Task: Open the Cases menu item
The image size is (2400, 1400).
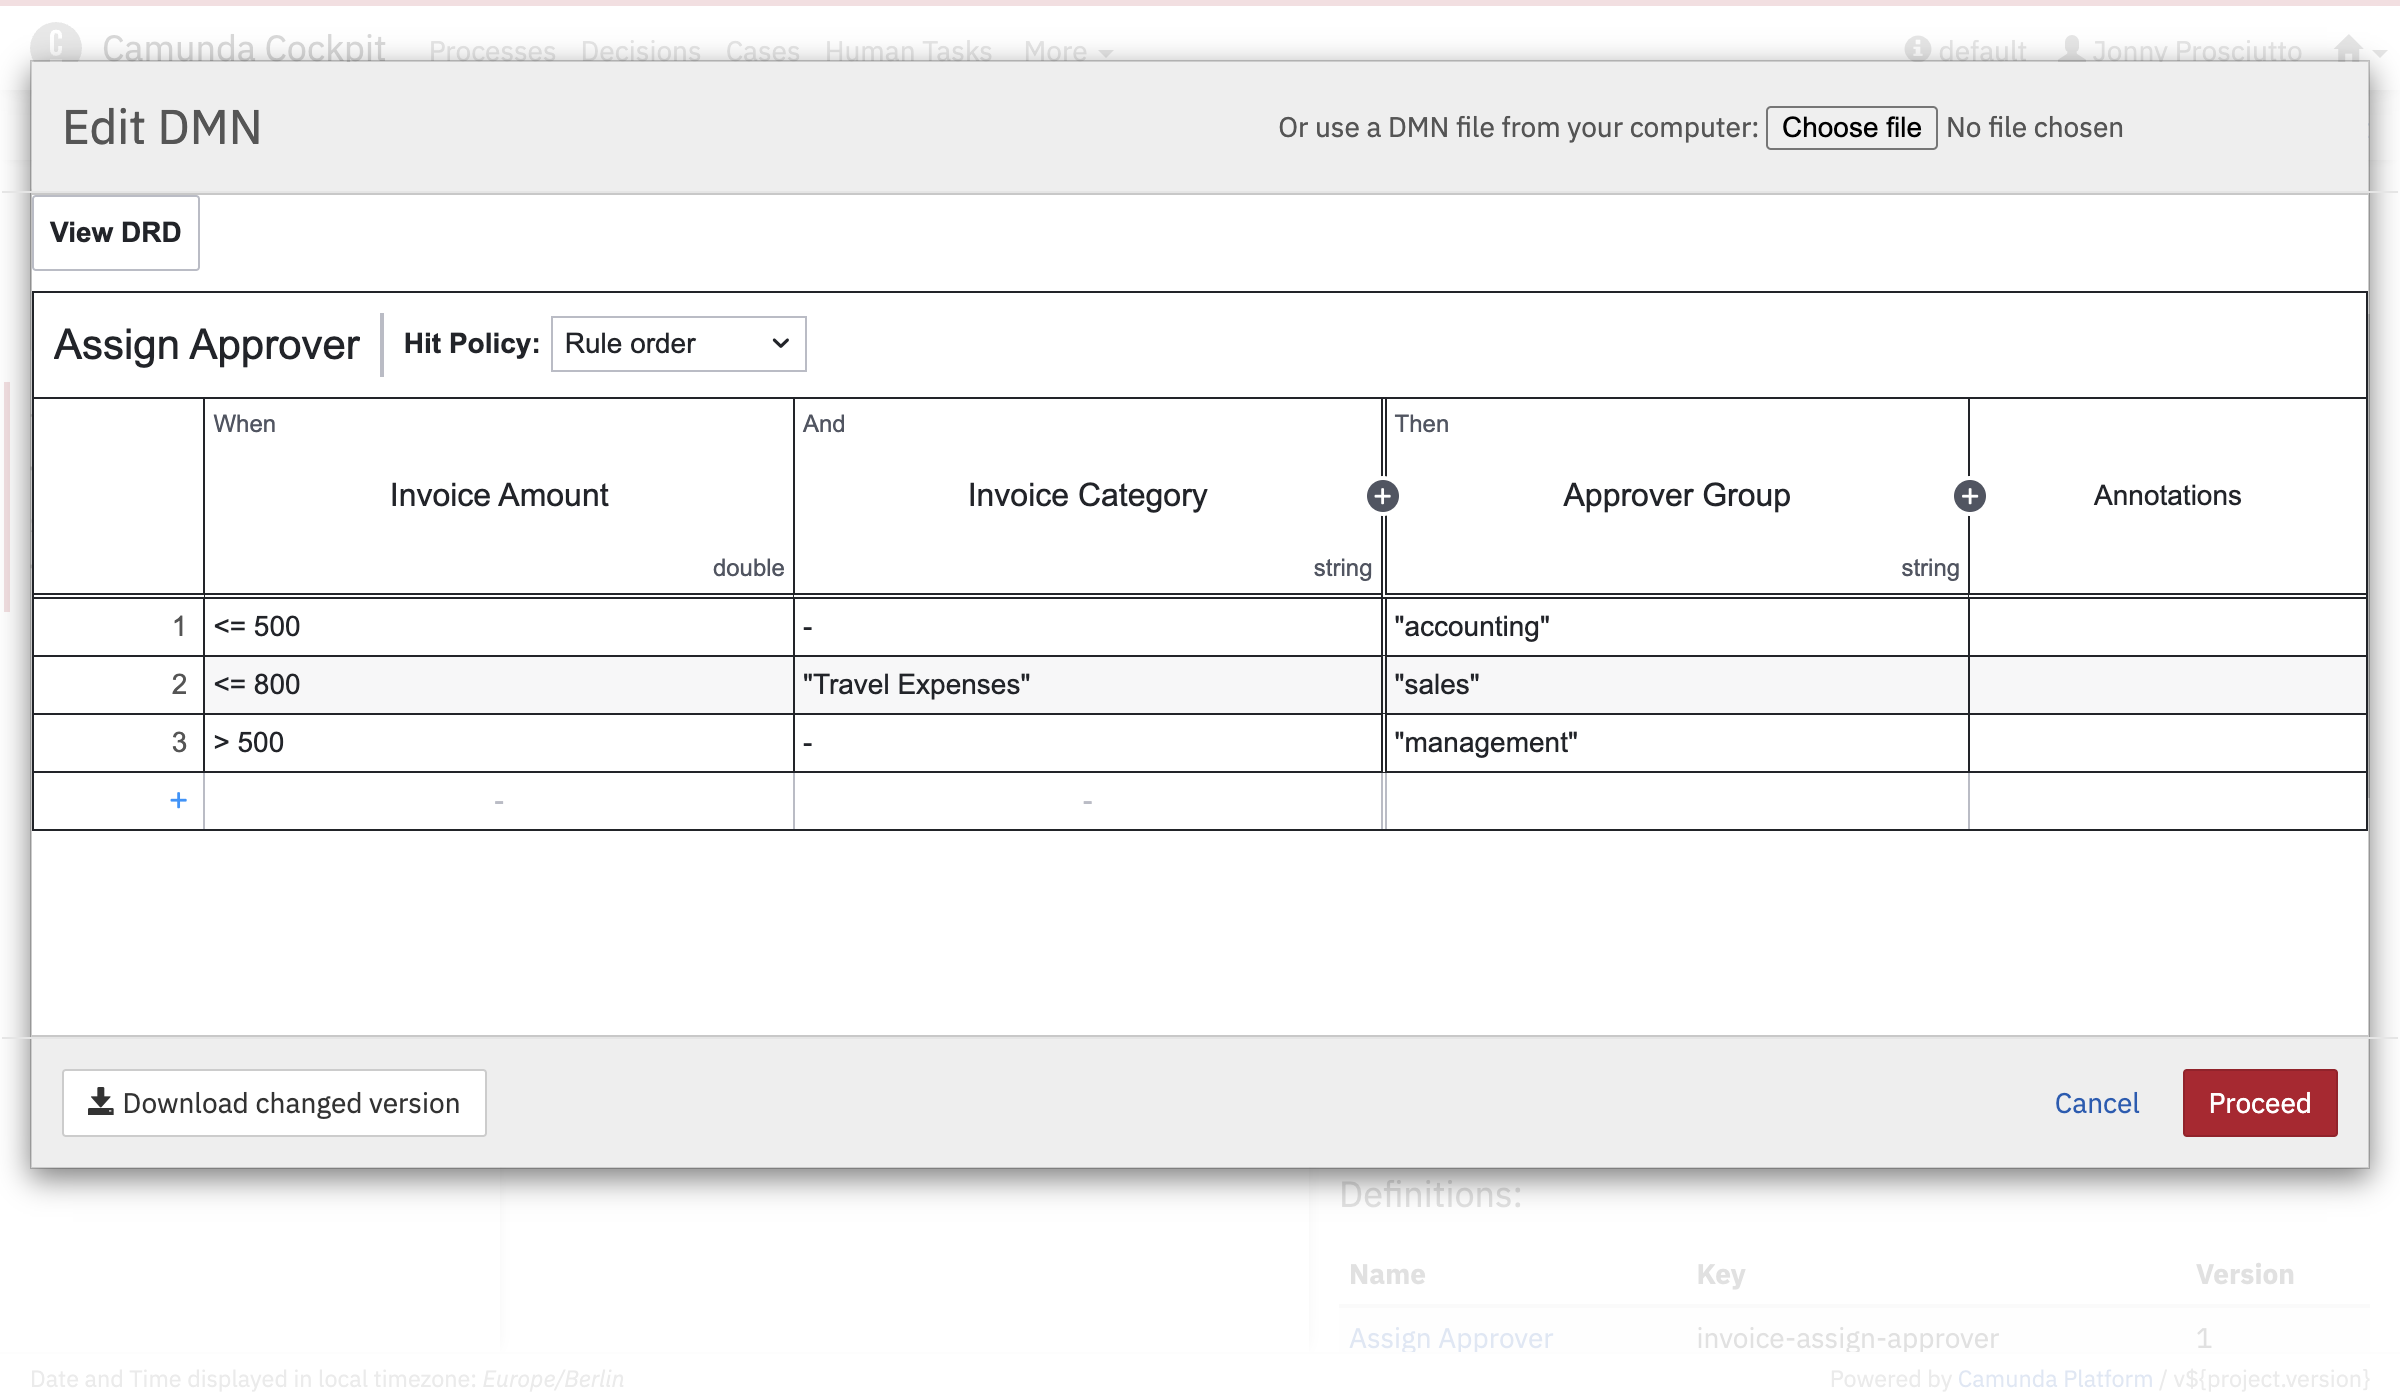Action: [x=762, y=51]
